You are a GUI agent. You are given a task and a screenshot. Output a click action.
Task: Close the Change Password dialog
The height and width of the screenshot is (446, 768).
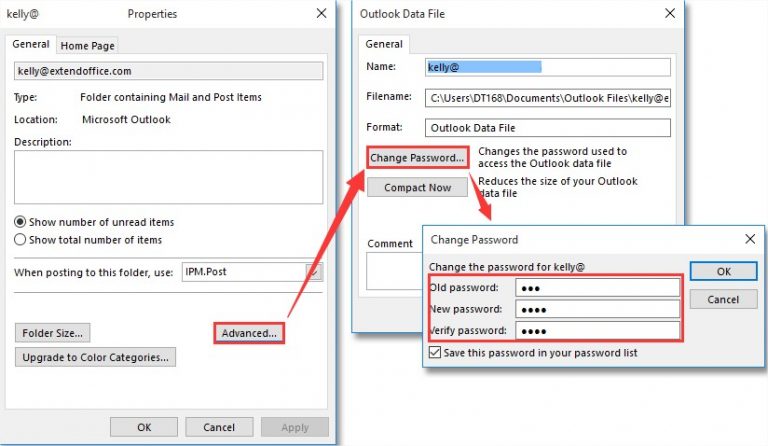[x=750, y=239]
